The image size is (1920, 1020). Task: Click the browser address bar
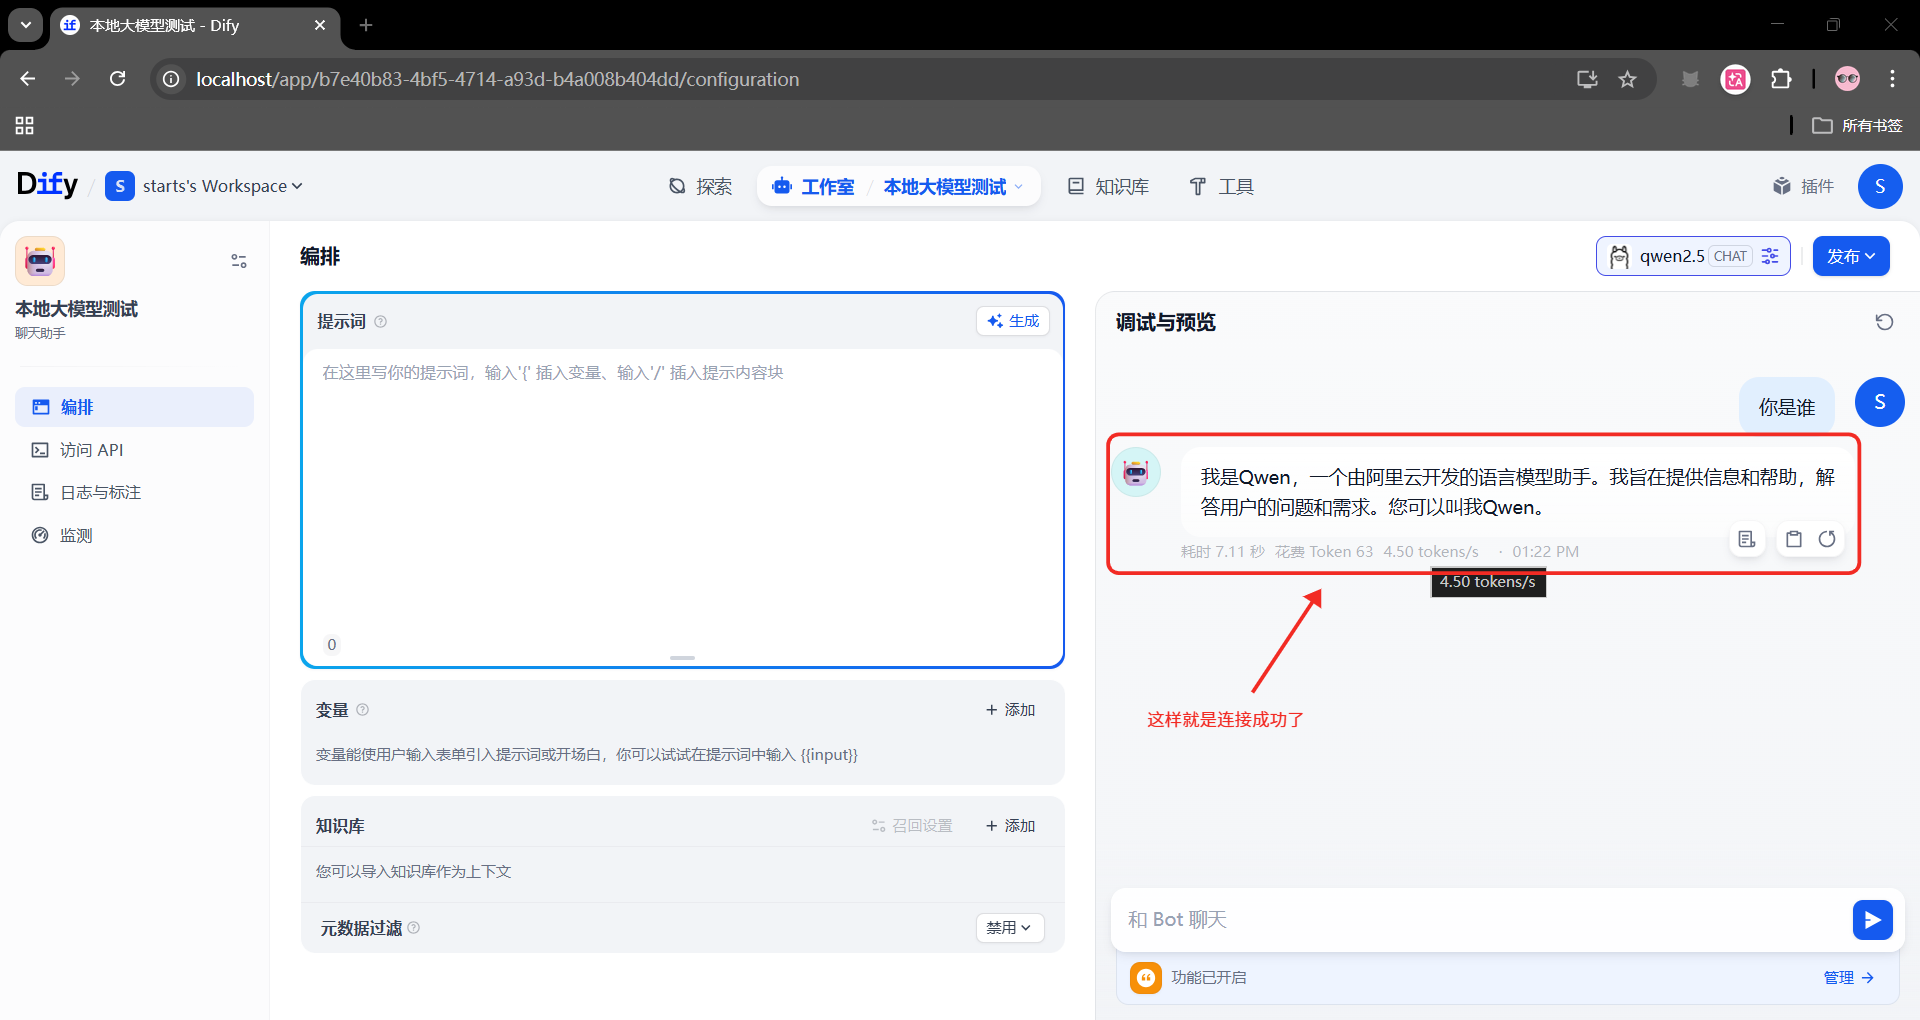point(860,79)
